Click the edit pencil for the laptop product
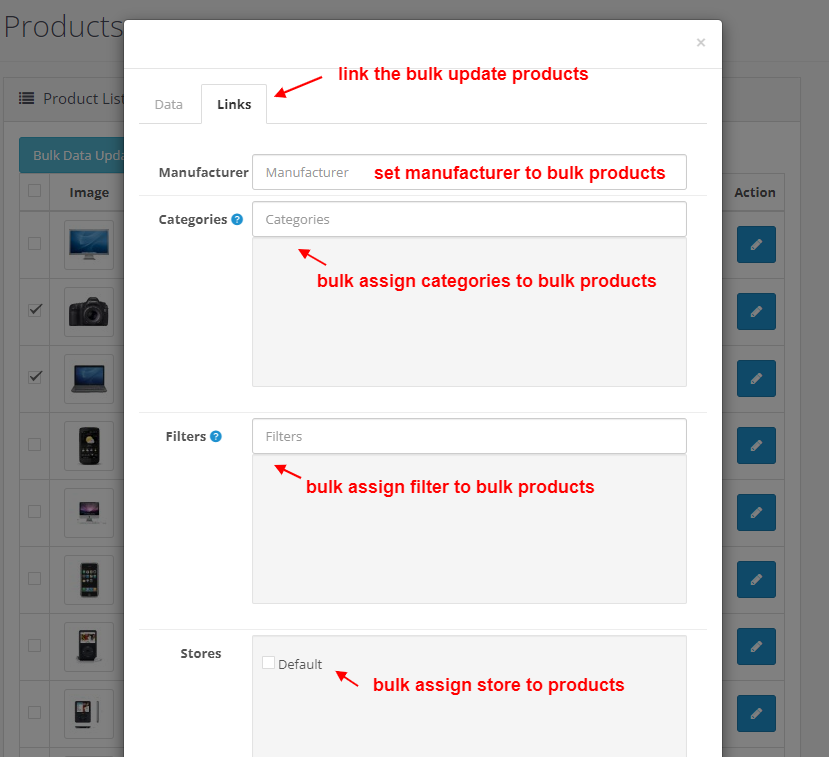This screenshot has height=757, width=829. (756, 378)
